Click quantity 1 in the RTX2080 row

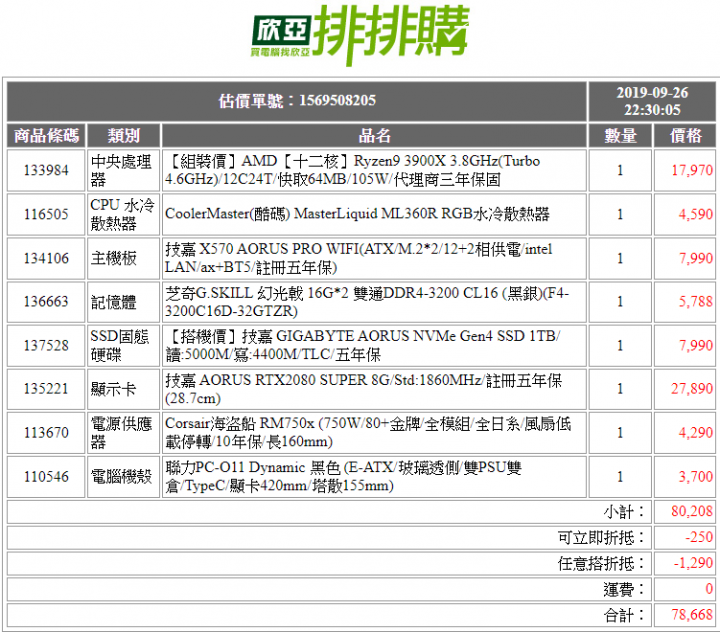620,389
